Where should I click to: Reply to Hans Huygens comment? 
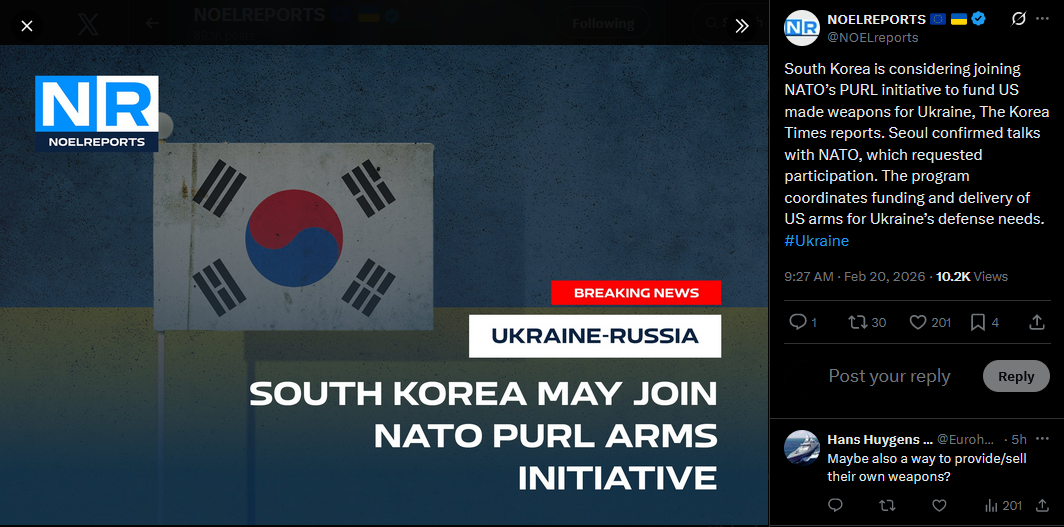pos(835,505)
